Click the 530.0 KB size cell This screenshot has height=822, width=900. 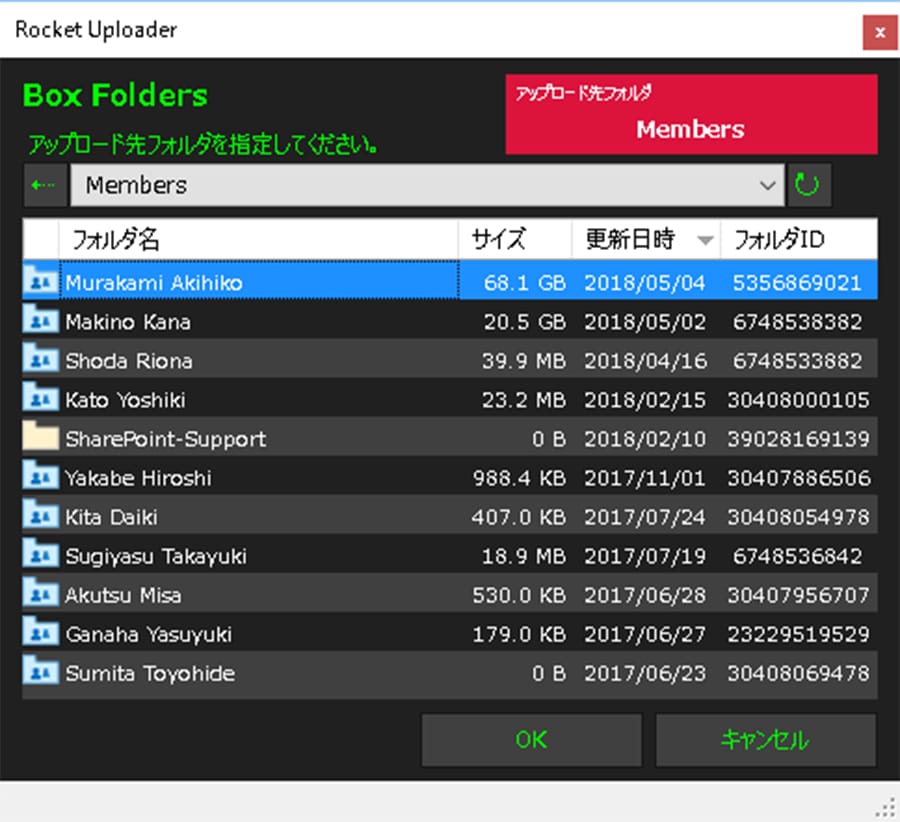(x=519, y=595)
